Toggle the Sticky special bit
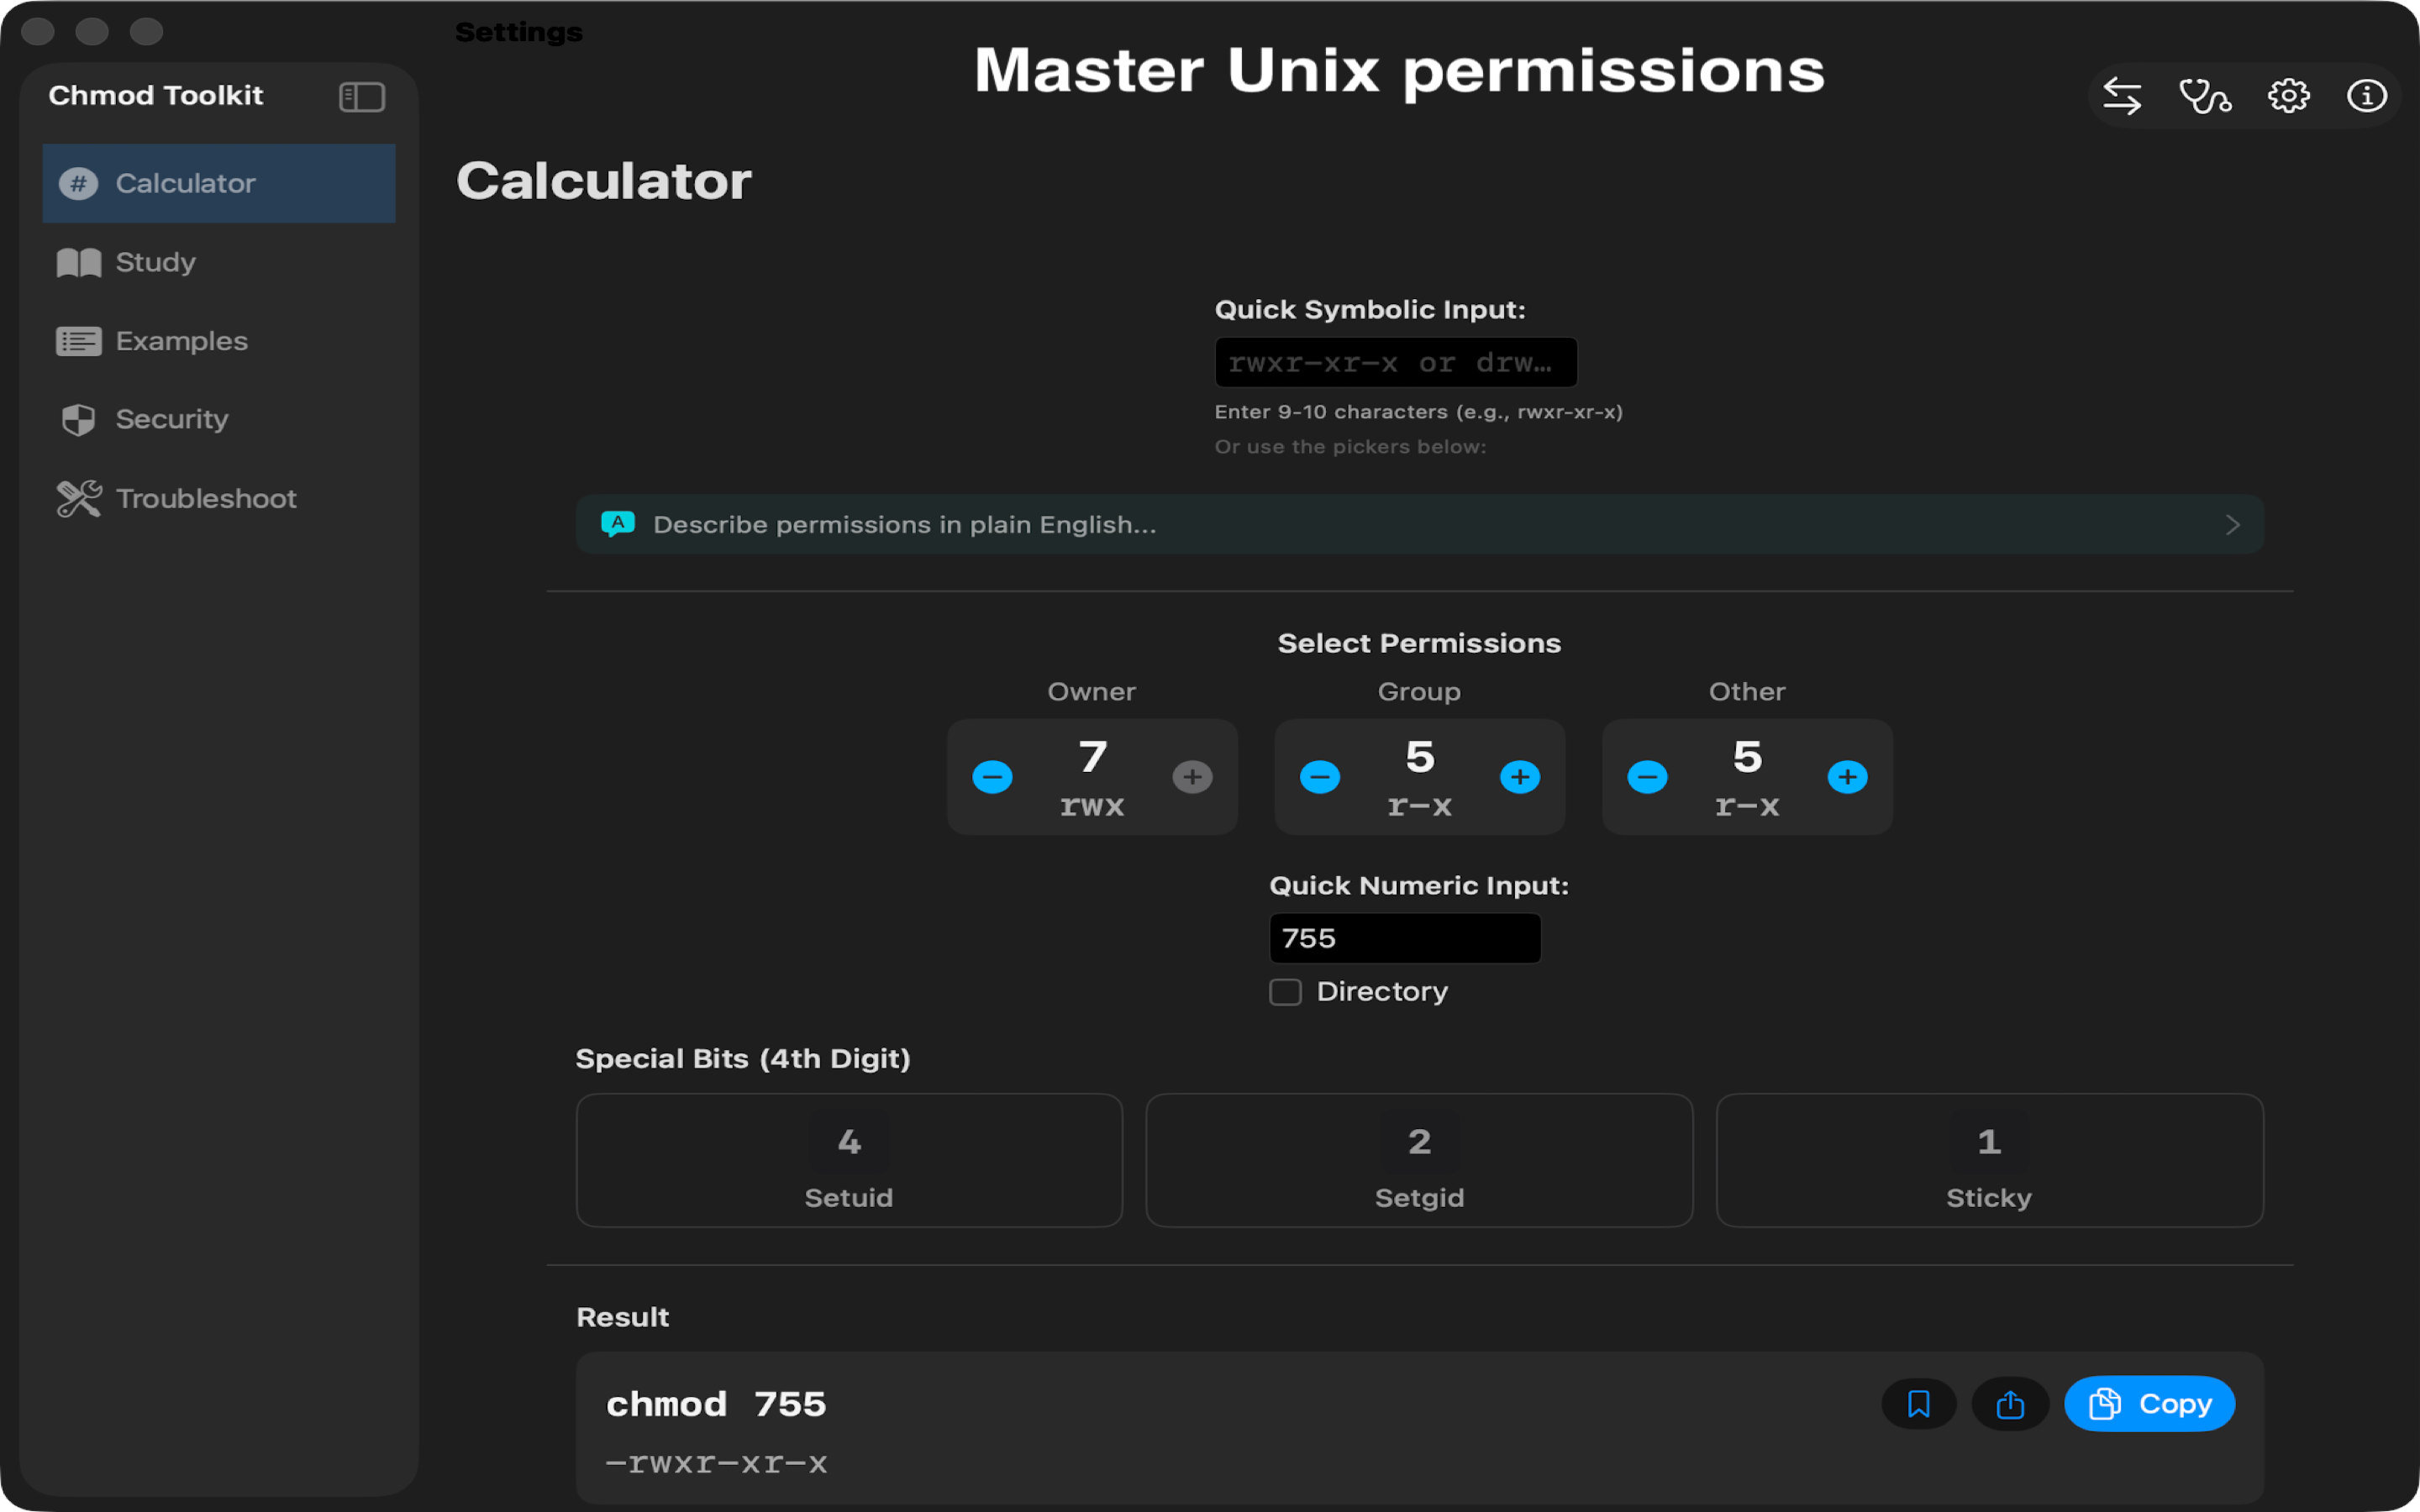Image resolution: width=2420 pixels, height=1512 pixels. pos(1989,1160)
